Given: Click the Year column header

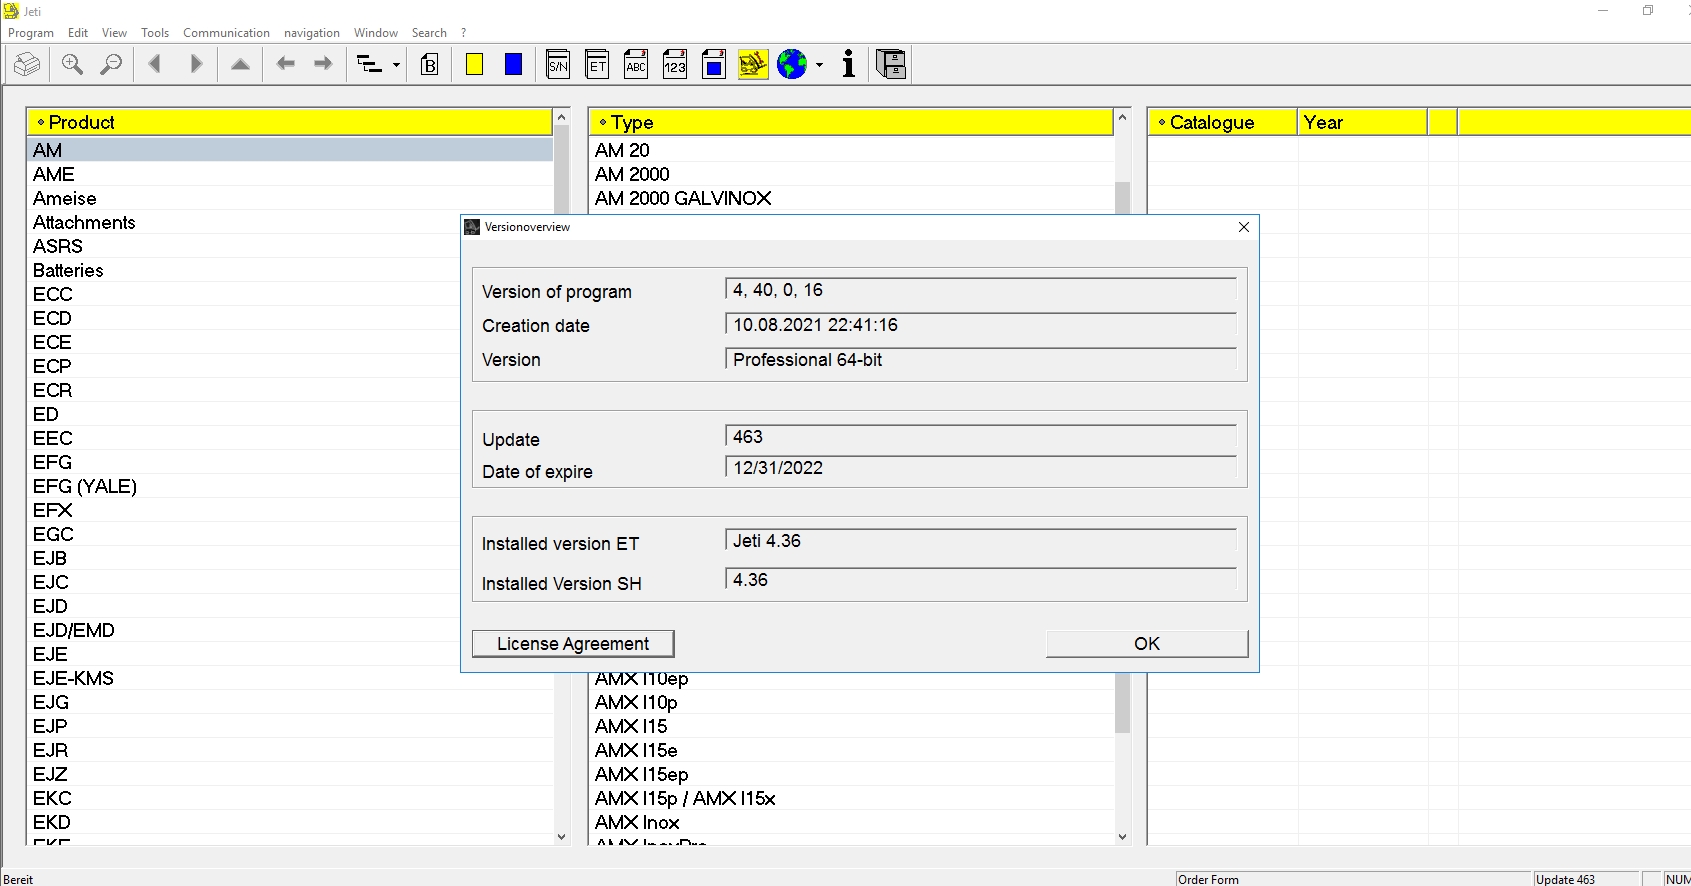Looking at the screenshot, I should pyautogui.click(x=1363, y=122).
